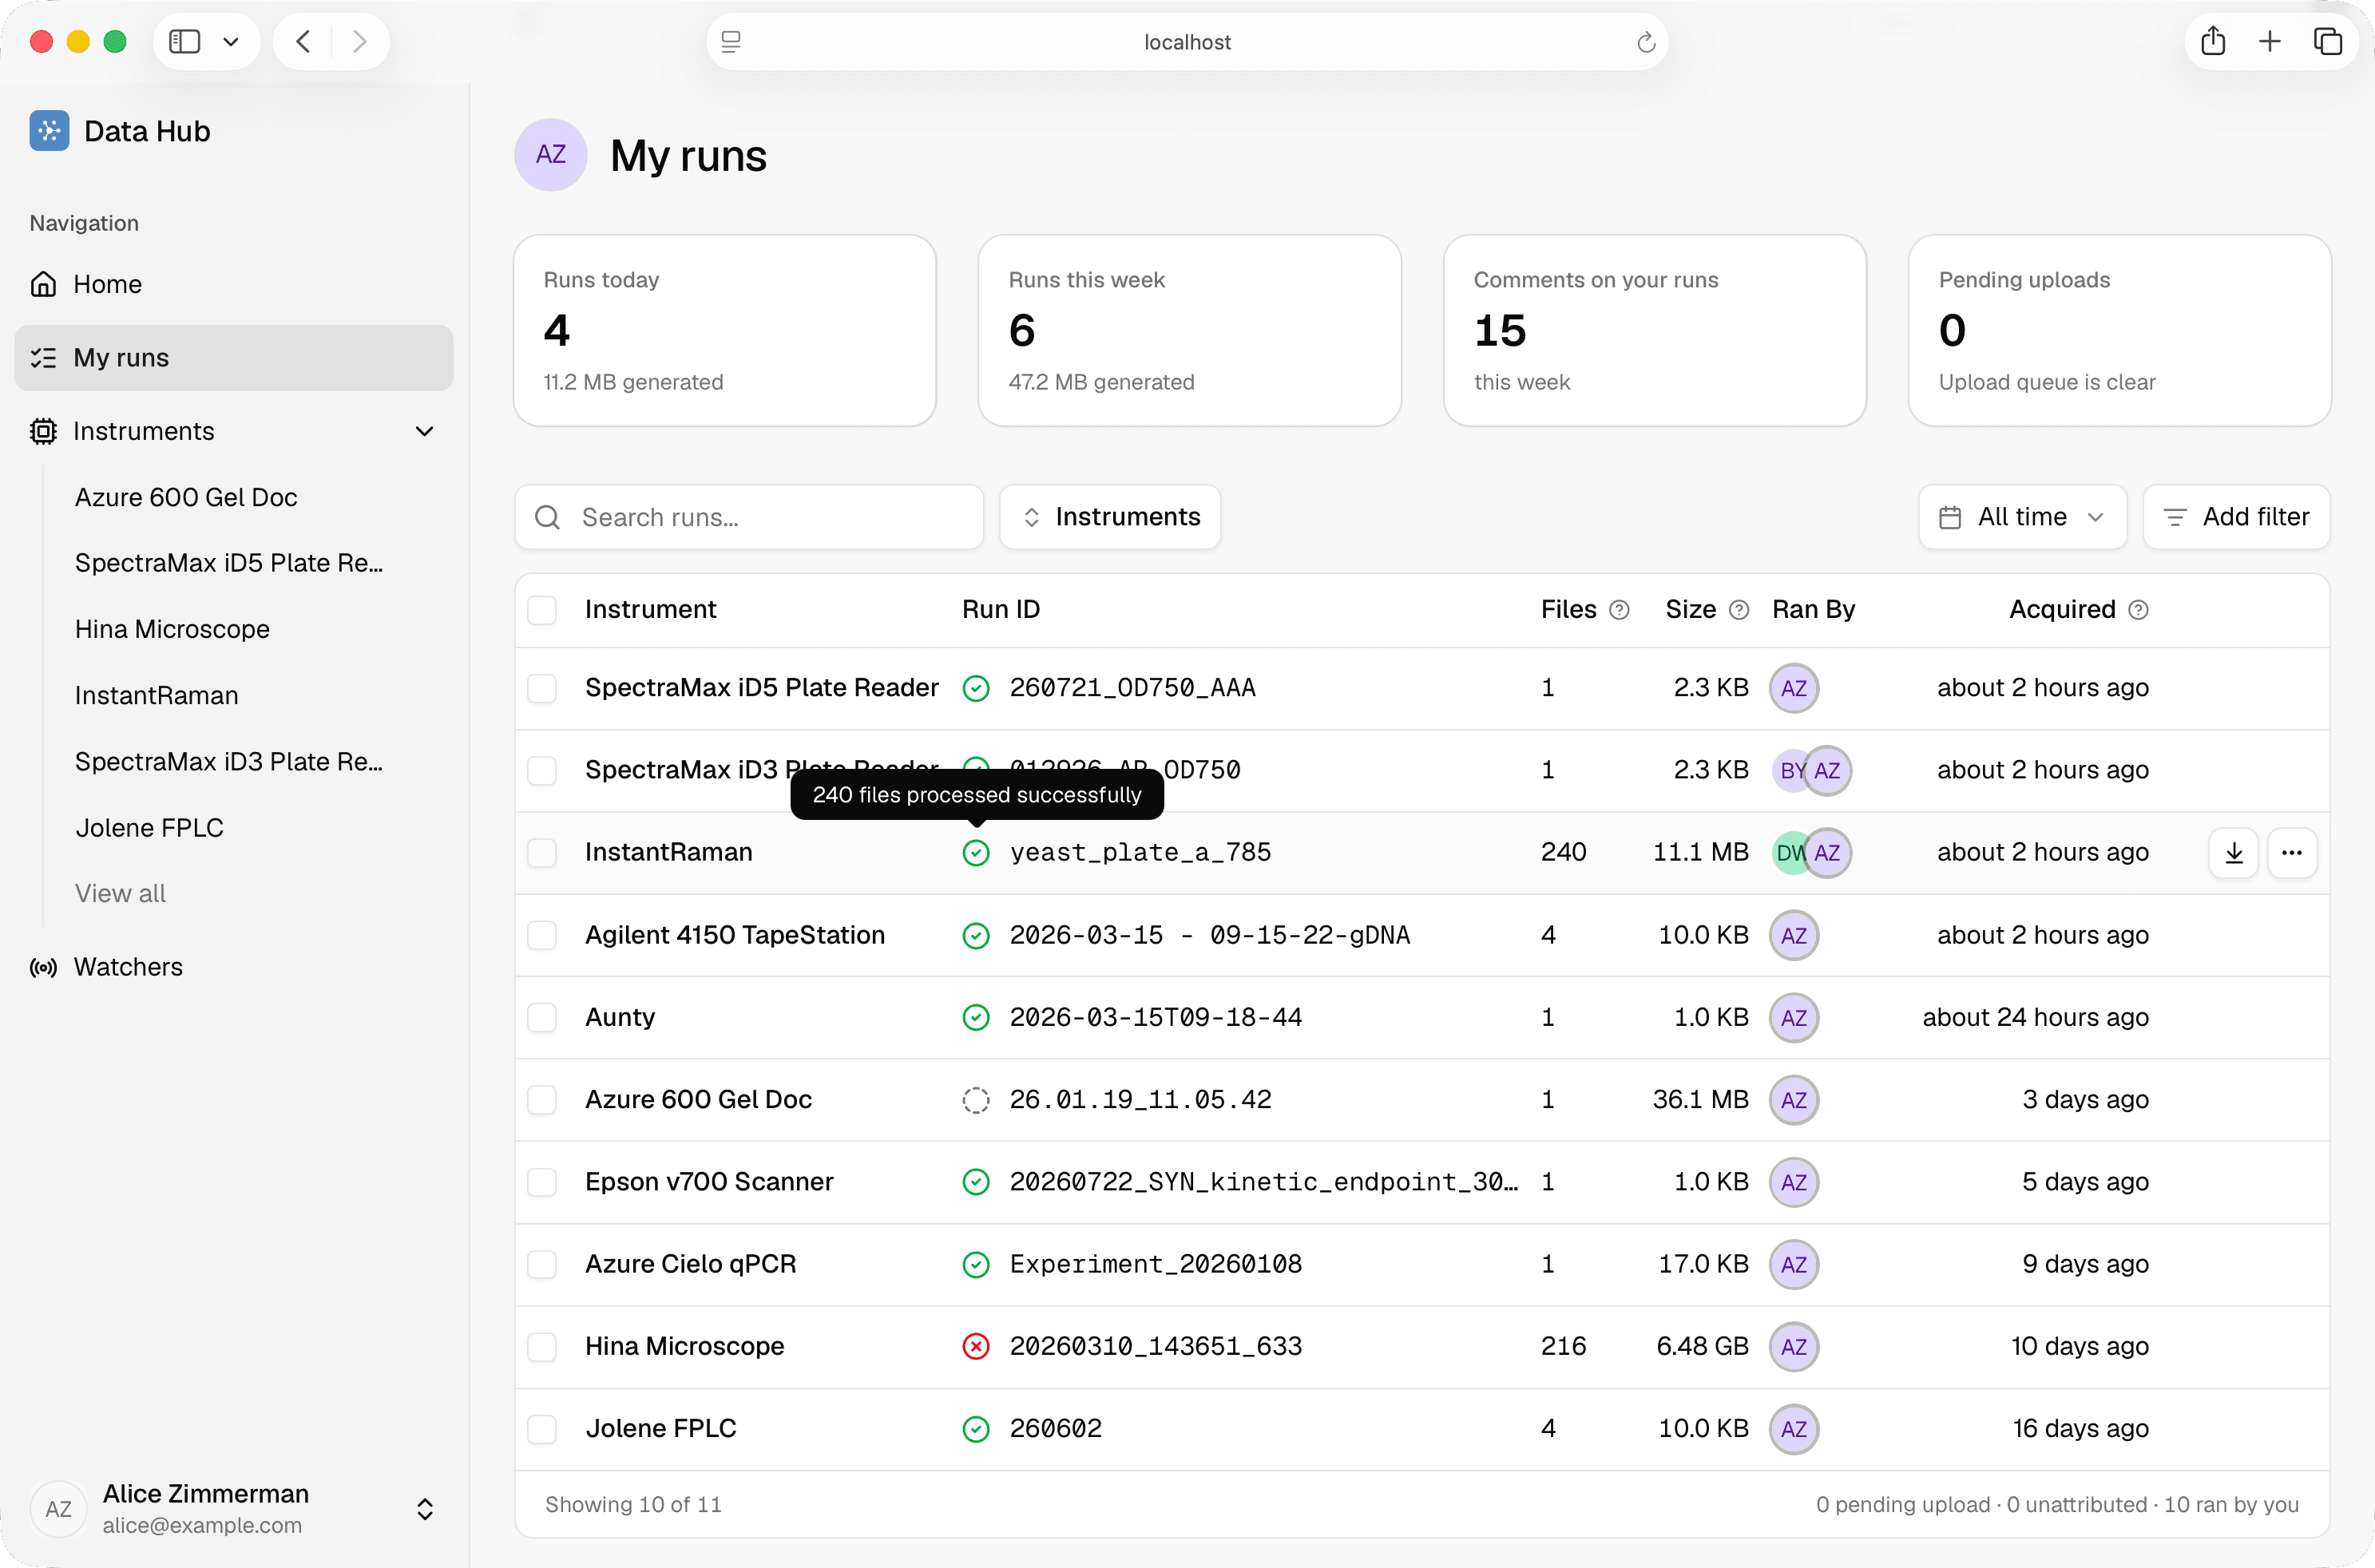Image resolution: width=2375 pixels, height=1568 pixels.
Task: Click the Size column help icon
Action: tap(1739, 610)
